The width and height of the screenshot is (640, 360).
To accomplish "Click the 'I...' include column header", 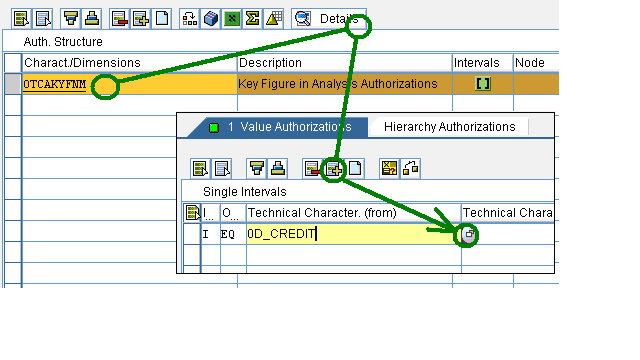I will pyautogui.click(x=211, y=213).
